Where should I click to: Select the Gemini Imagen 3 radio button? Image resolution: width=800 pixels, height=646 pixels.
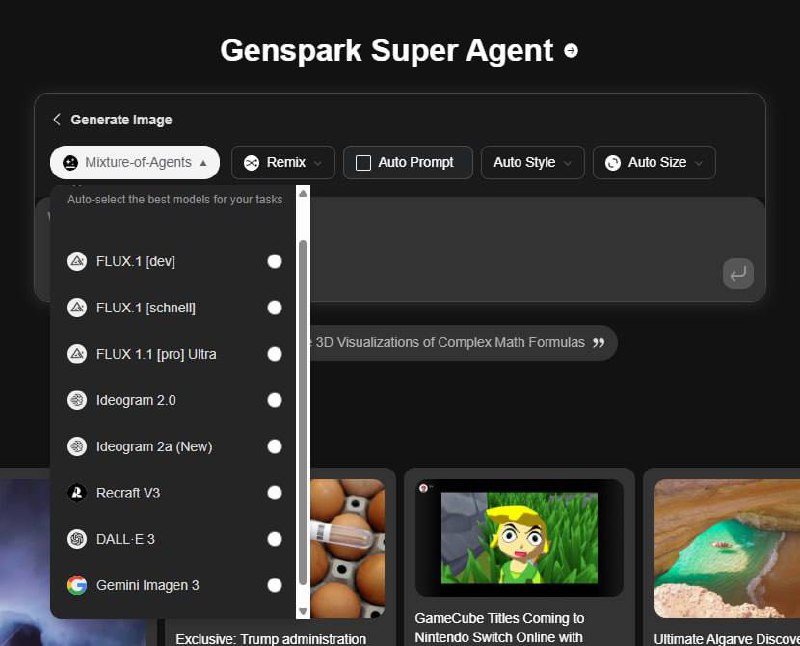(274, 585)
